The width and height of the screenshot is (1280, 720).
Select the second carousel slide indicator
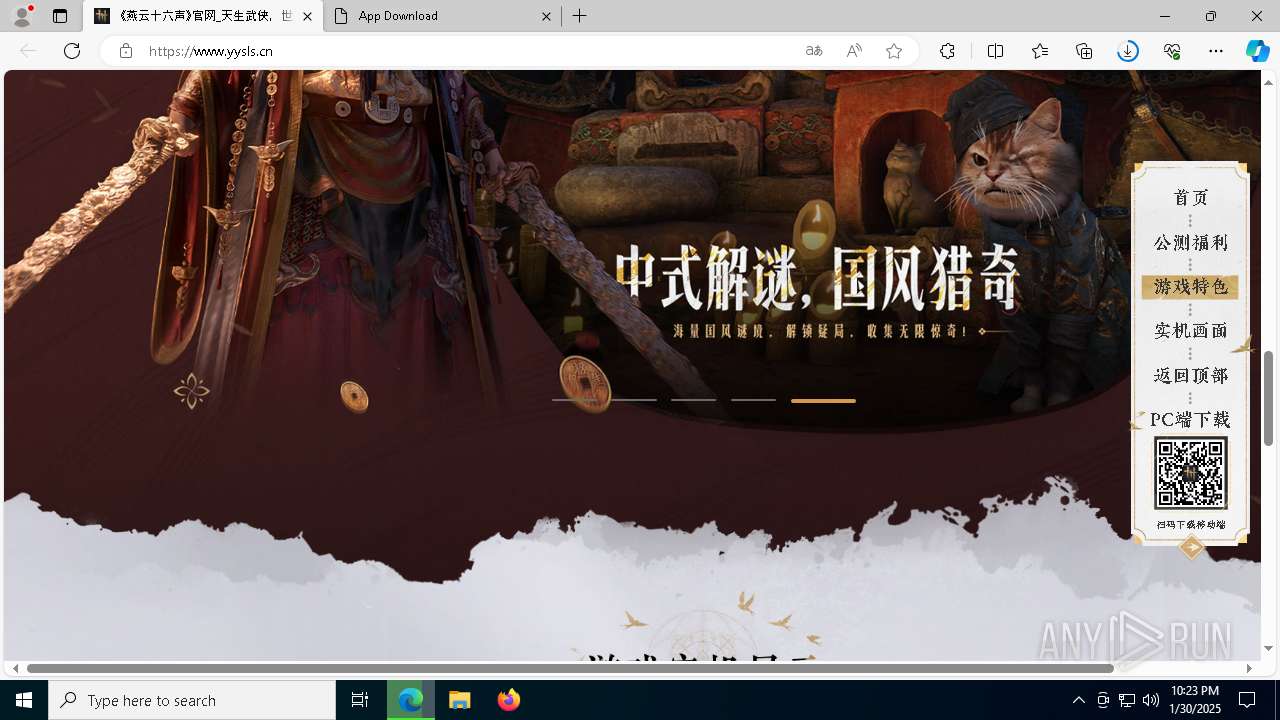click(633, 400)
